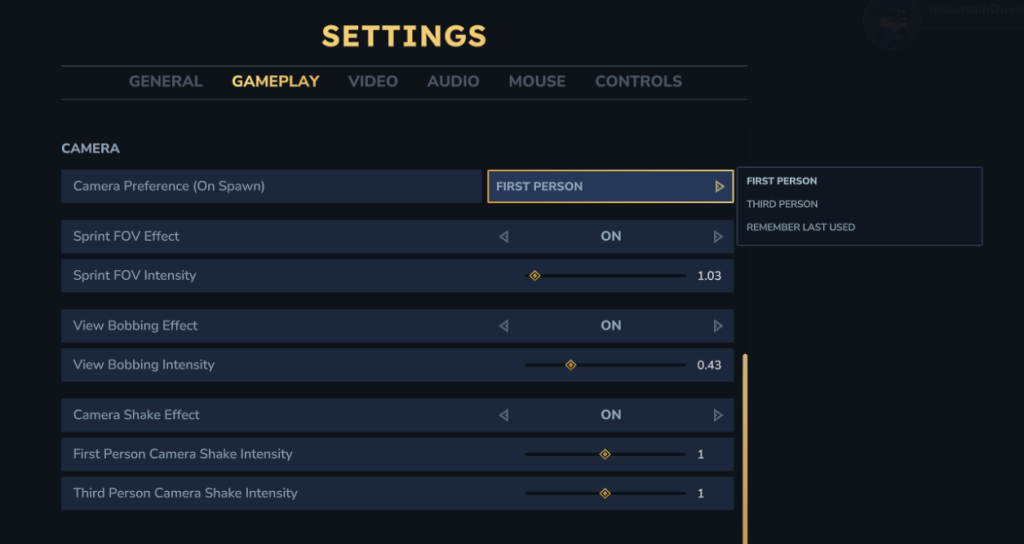
Task: Switch to the Video tab
Action: click(373, 82)
